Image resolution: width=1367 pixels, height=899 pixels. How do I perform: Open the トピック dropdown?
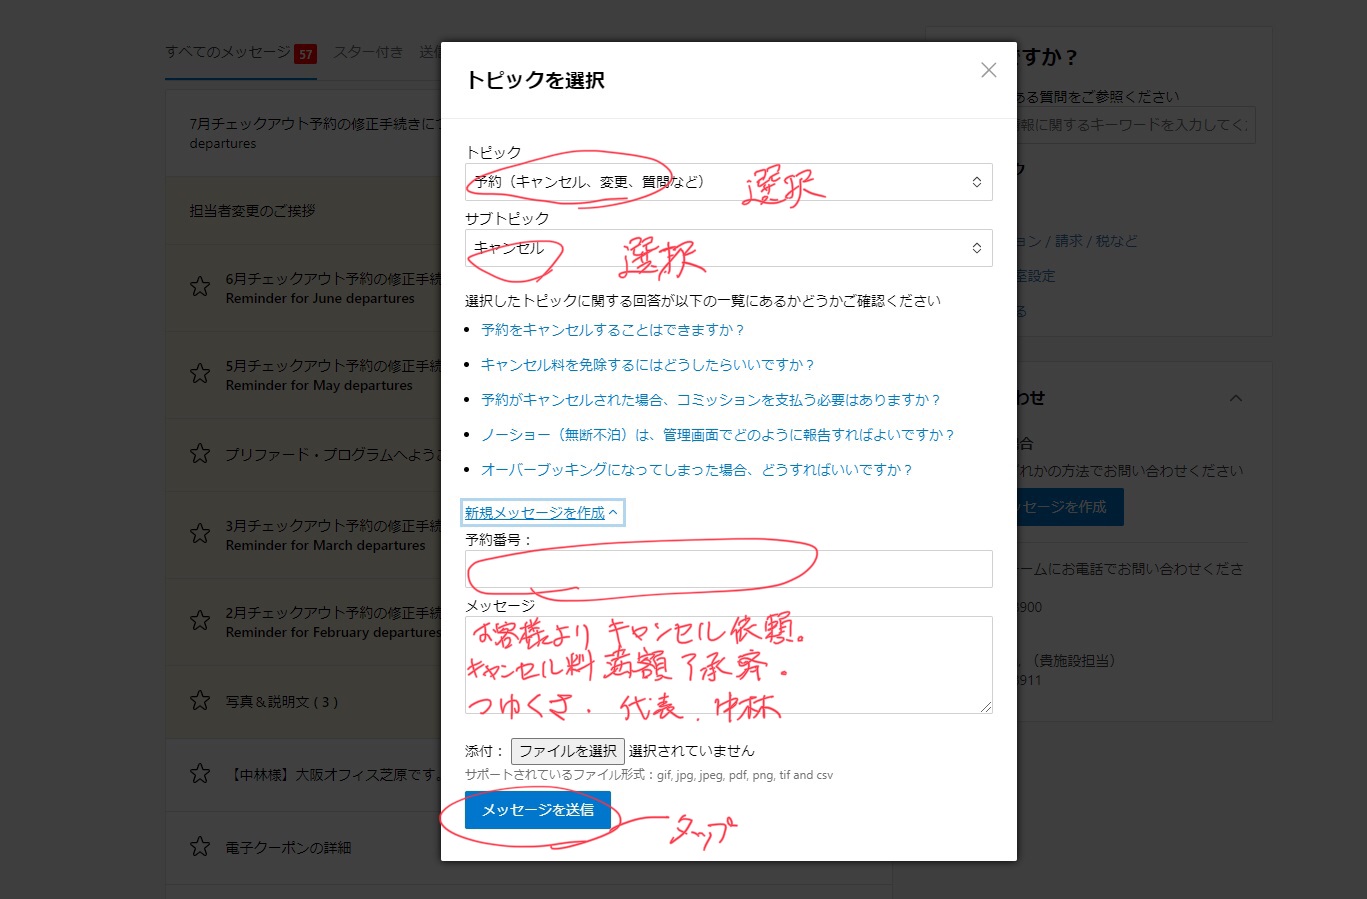tap(728, 182)
